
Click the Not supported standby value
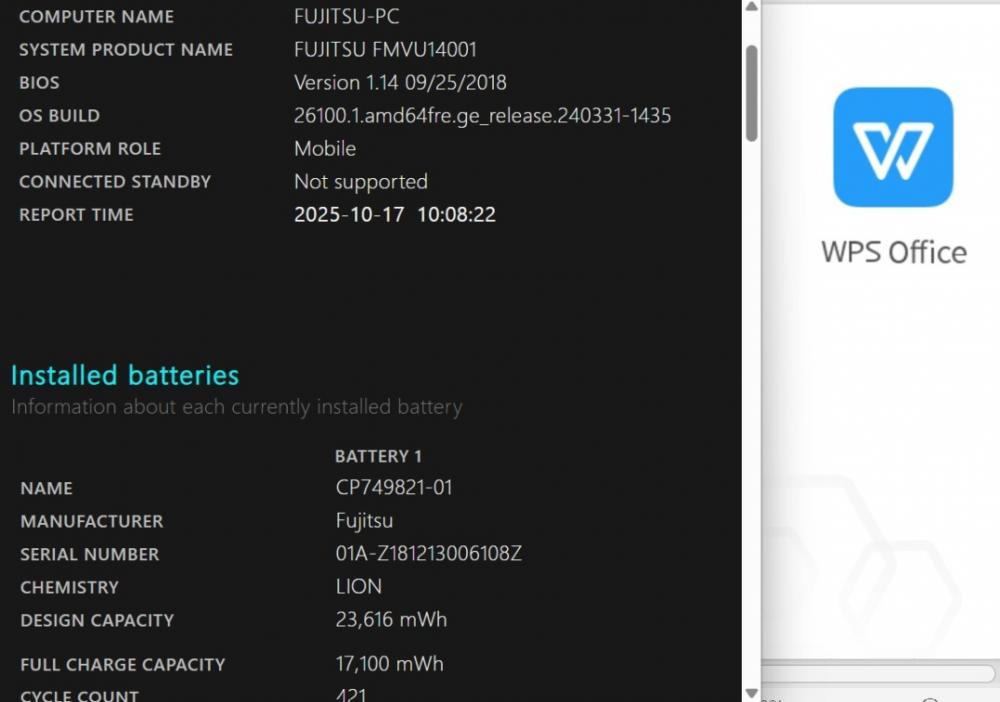(360, 182)
